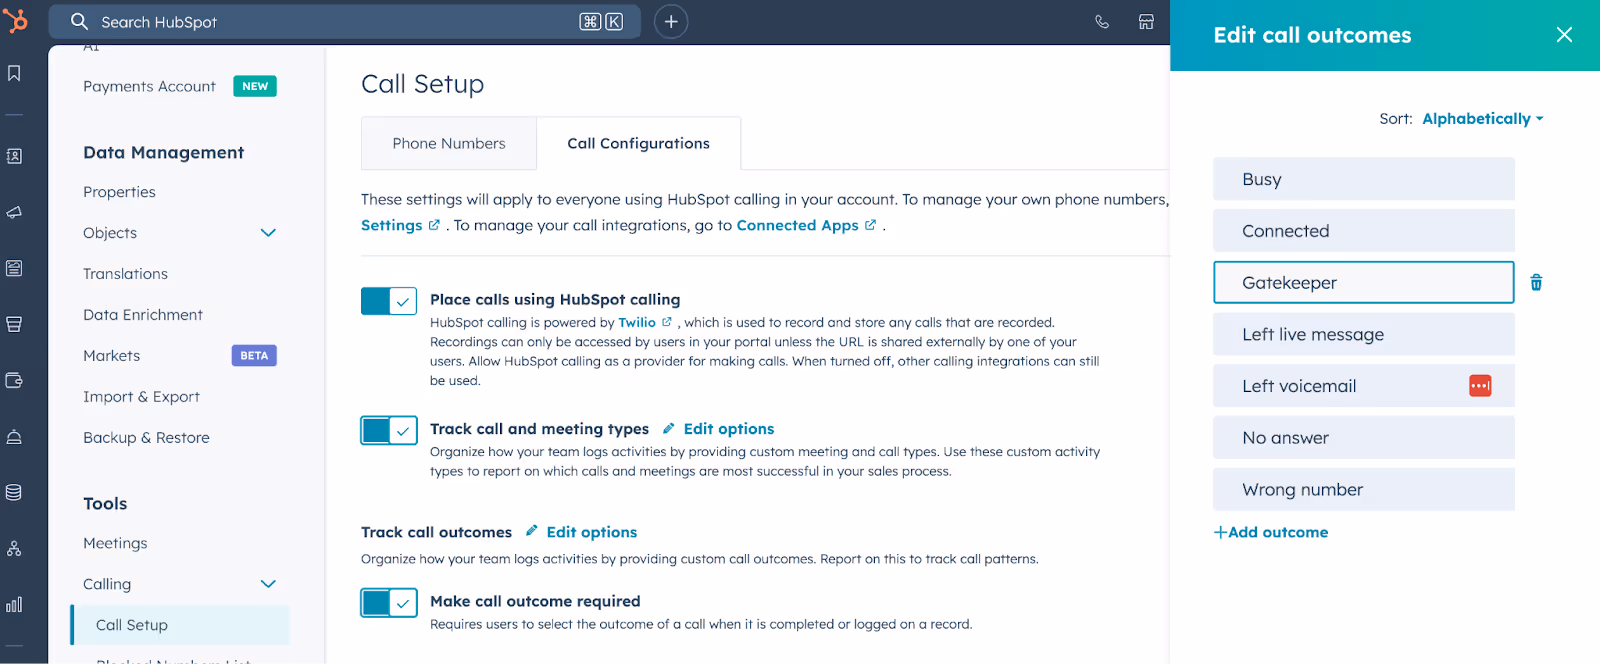The image size is (1600, 664).
Task: Open Import & Export in the sidebar
Action: [141, 397]
